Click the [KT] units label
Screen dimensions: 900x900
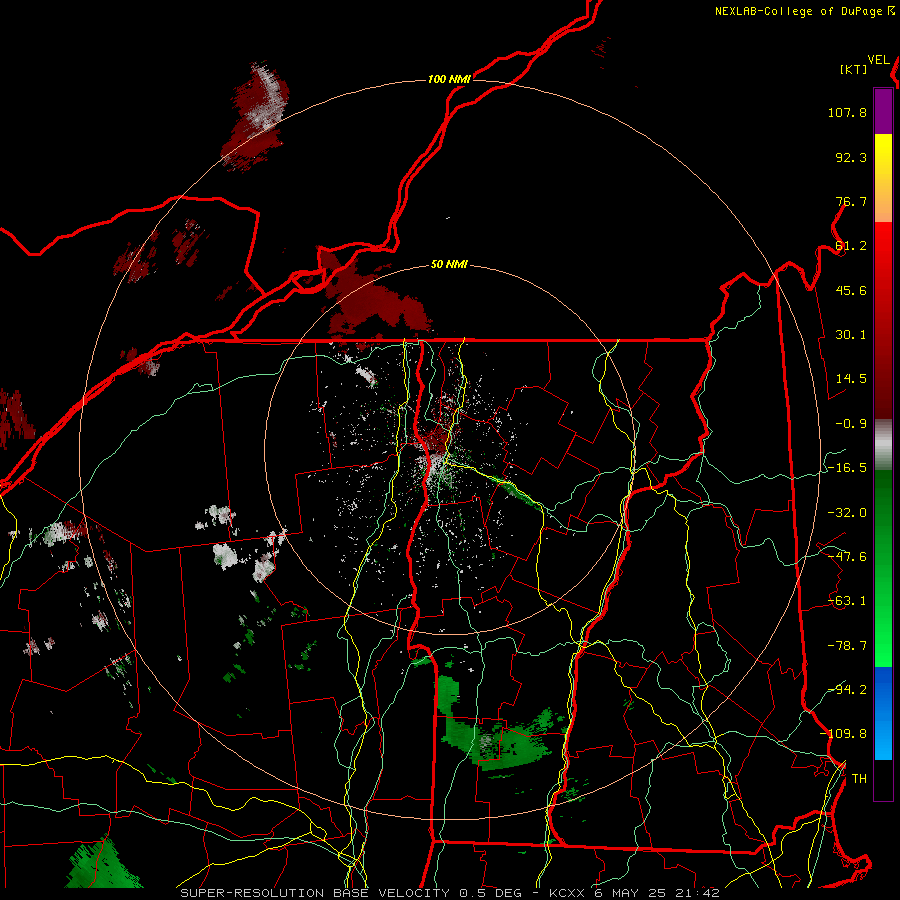pos(854,69)
